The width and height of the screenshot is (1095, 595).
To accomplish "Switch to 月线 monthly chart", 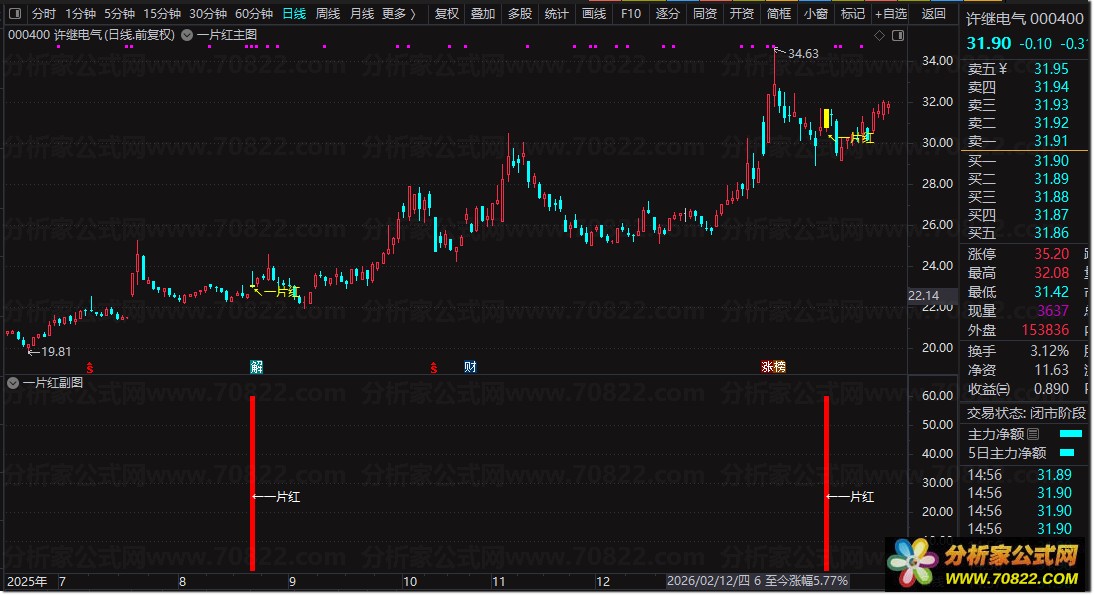I will tap(361, 13).
